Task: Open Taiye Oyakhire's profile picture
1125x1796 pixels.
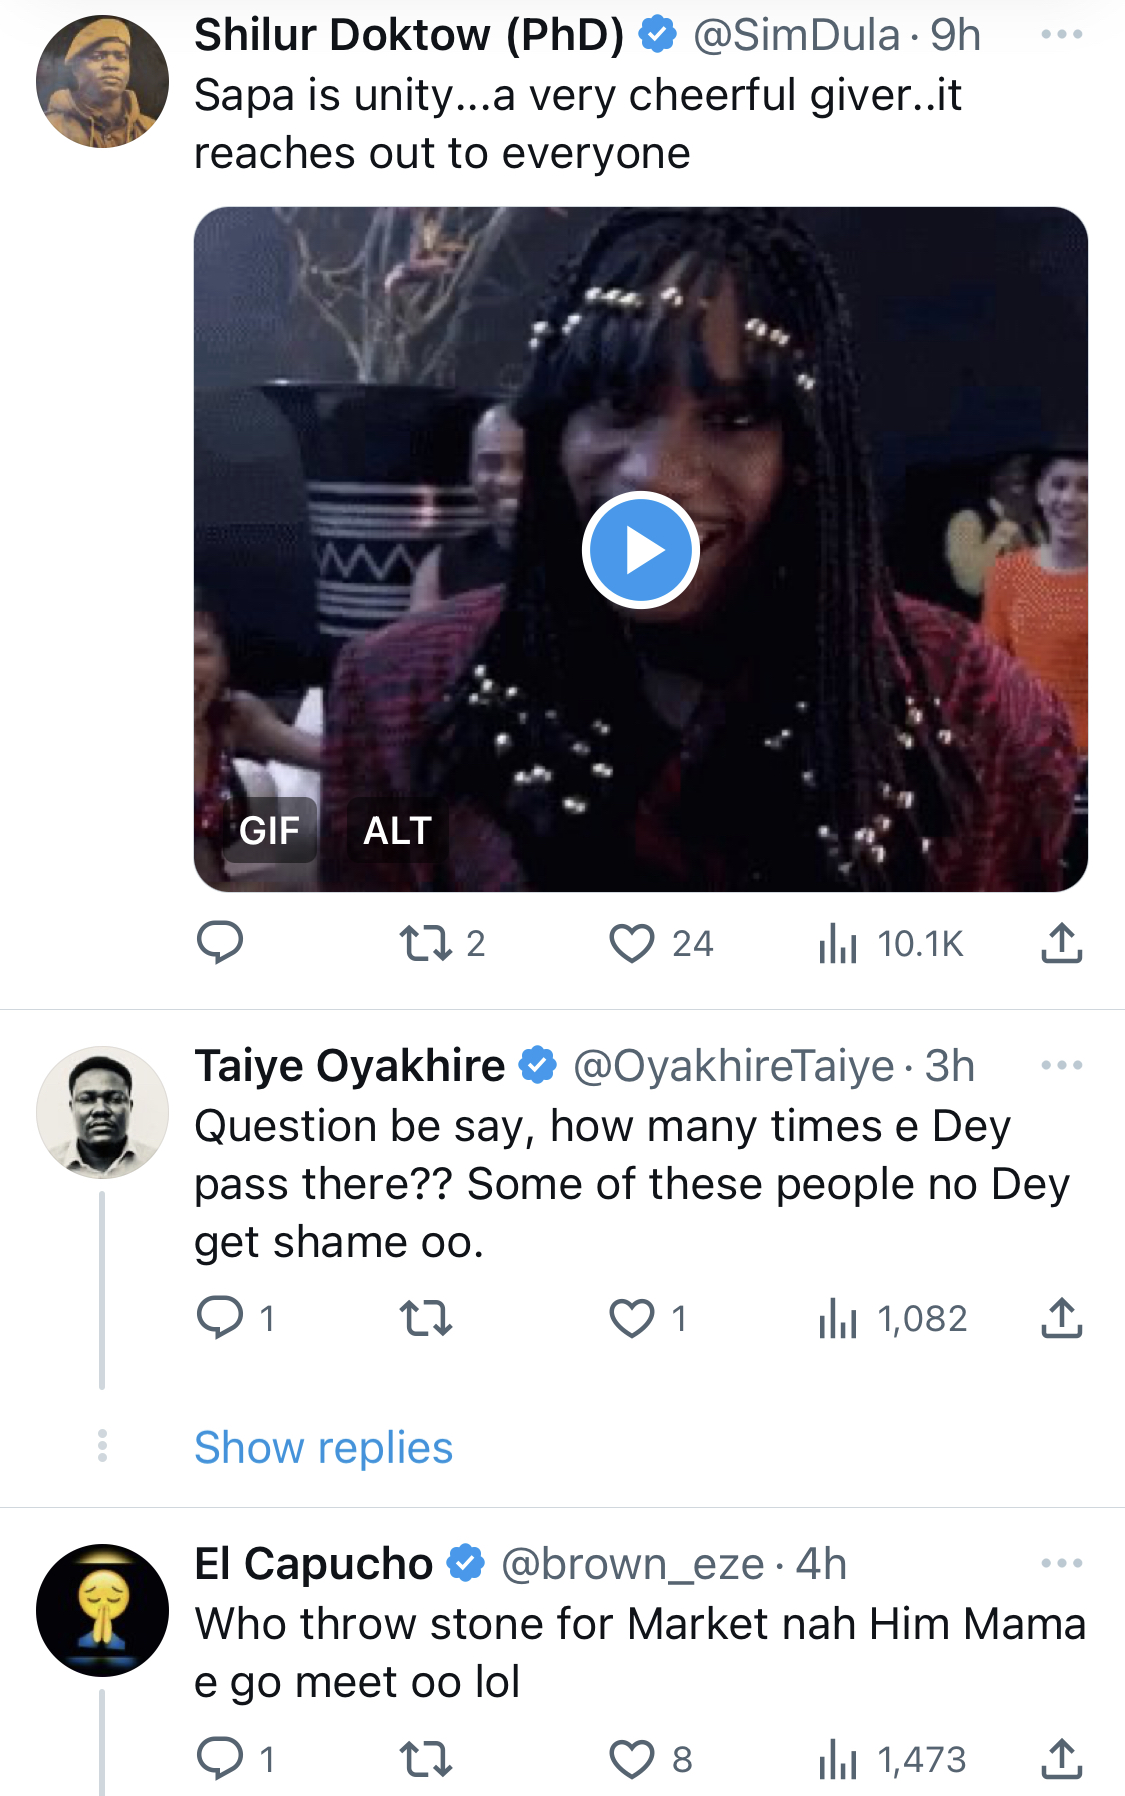Action: point(102,1112)
